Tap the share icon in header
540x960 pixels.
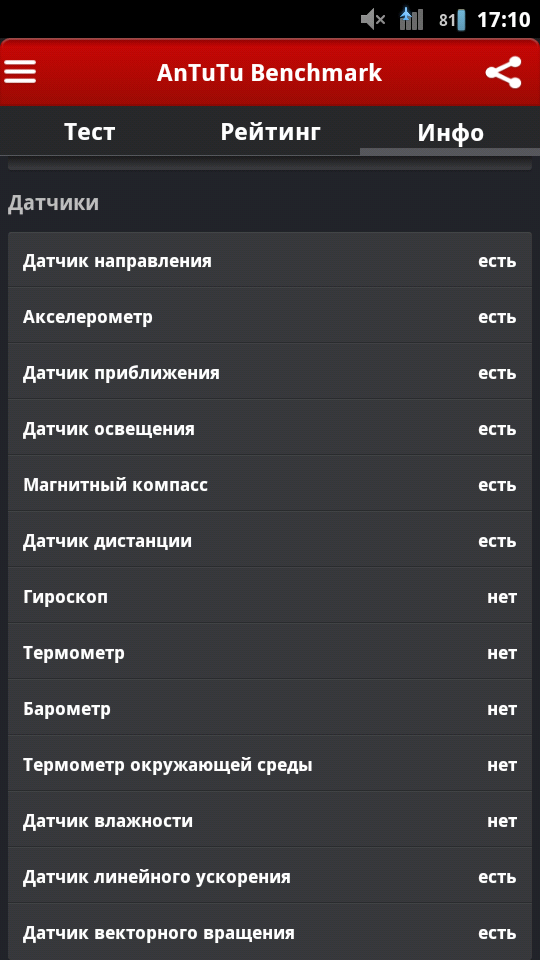coord(503,72)
